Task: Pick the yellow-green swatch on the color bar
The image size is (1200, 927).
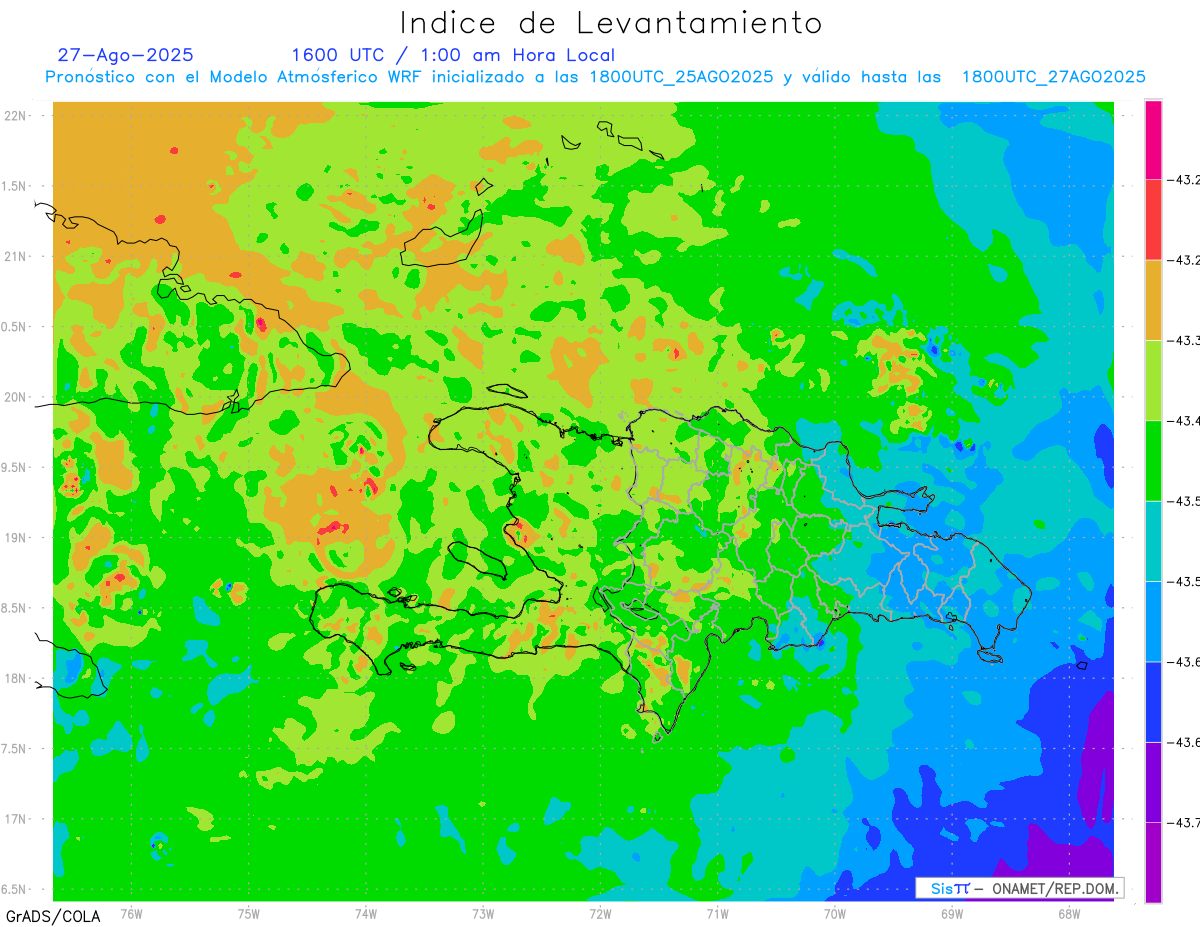Action: point(1153,380)
